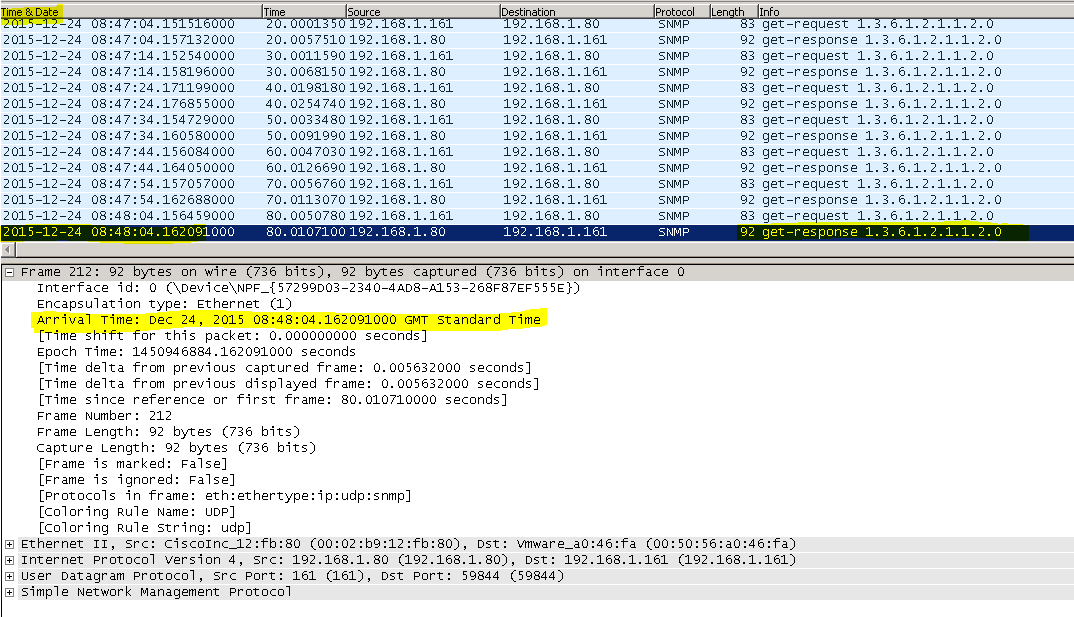Click the Source column header
Screen dimensions: 1074x617
click(422, 12)
